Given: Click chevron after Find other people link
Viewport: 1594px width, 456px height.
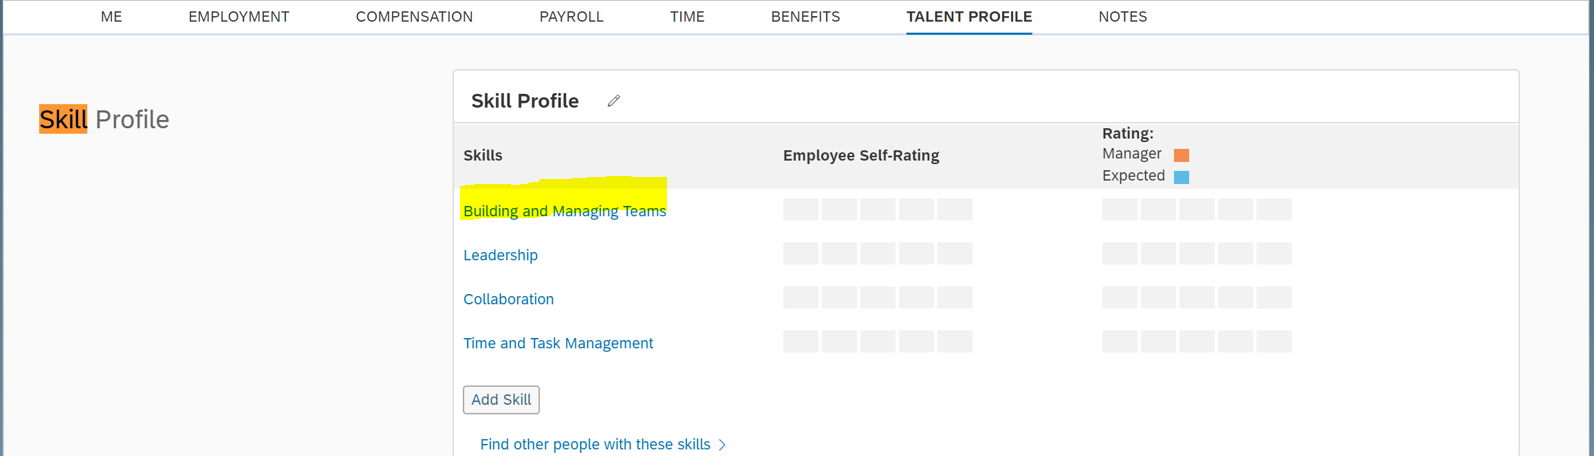Looking at the screenshot, I should (x=722, y=445).
